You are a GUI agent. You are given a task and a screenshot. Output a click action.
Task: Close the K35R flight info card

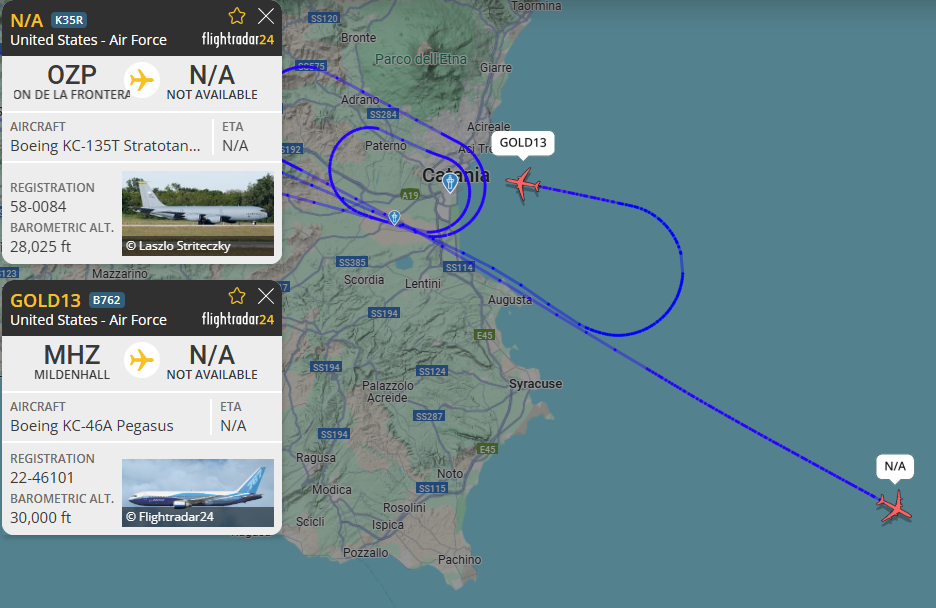coord(266,16)
